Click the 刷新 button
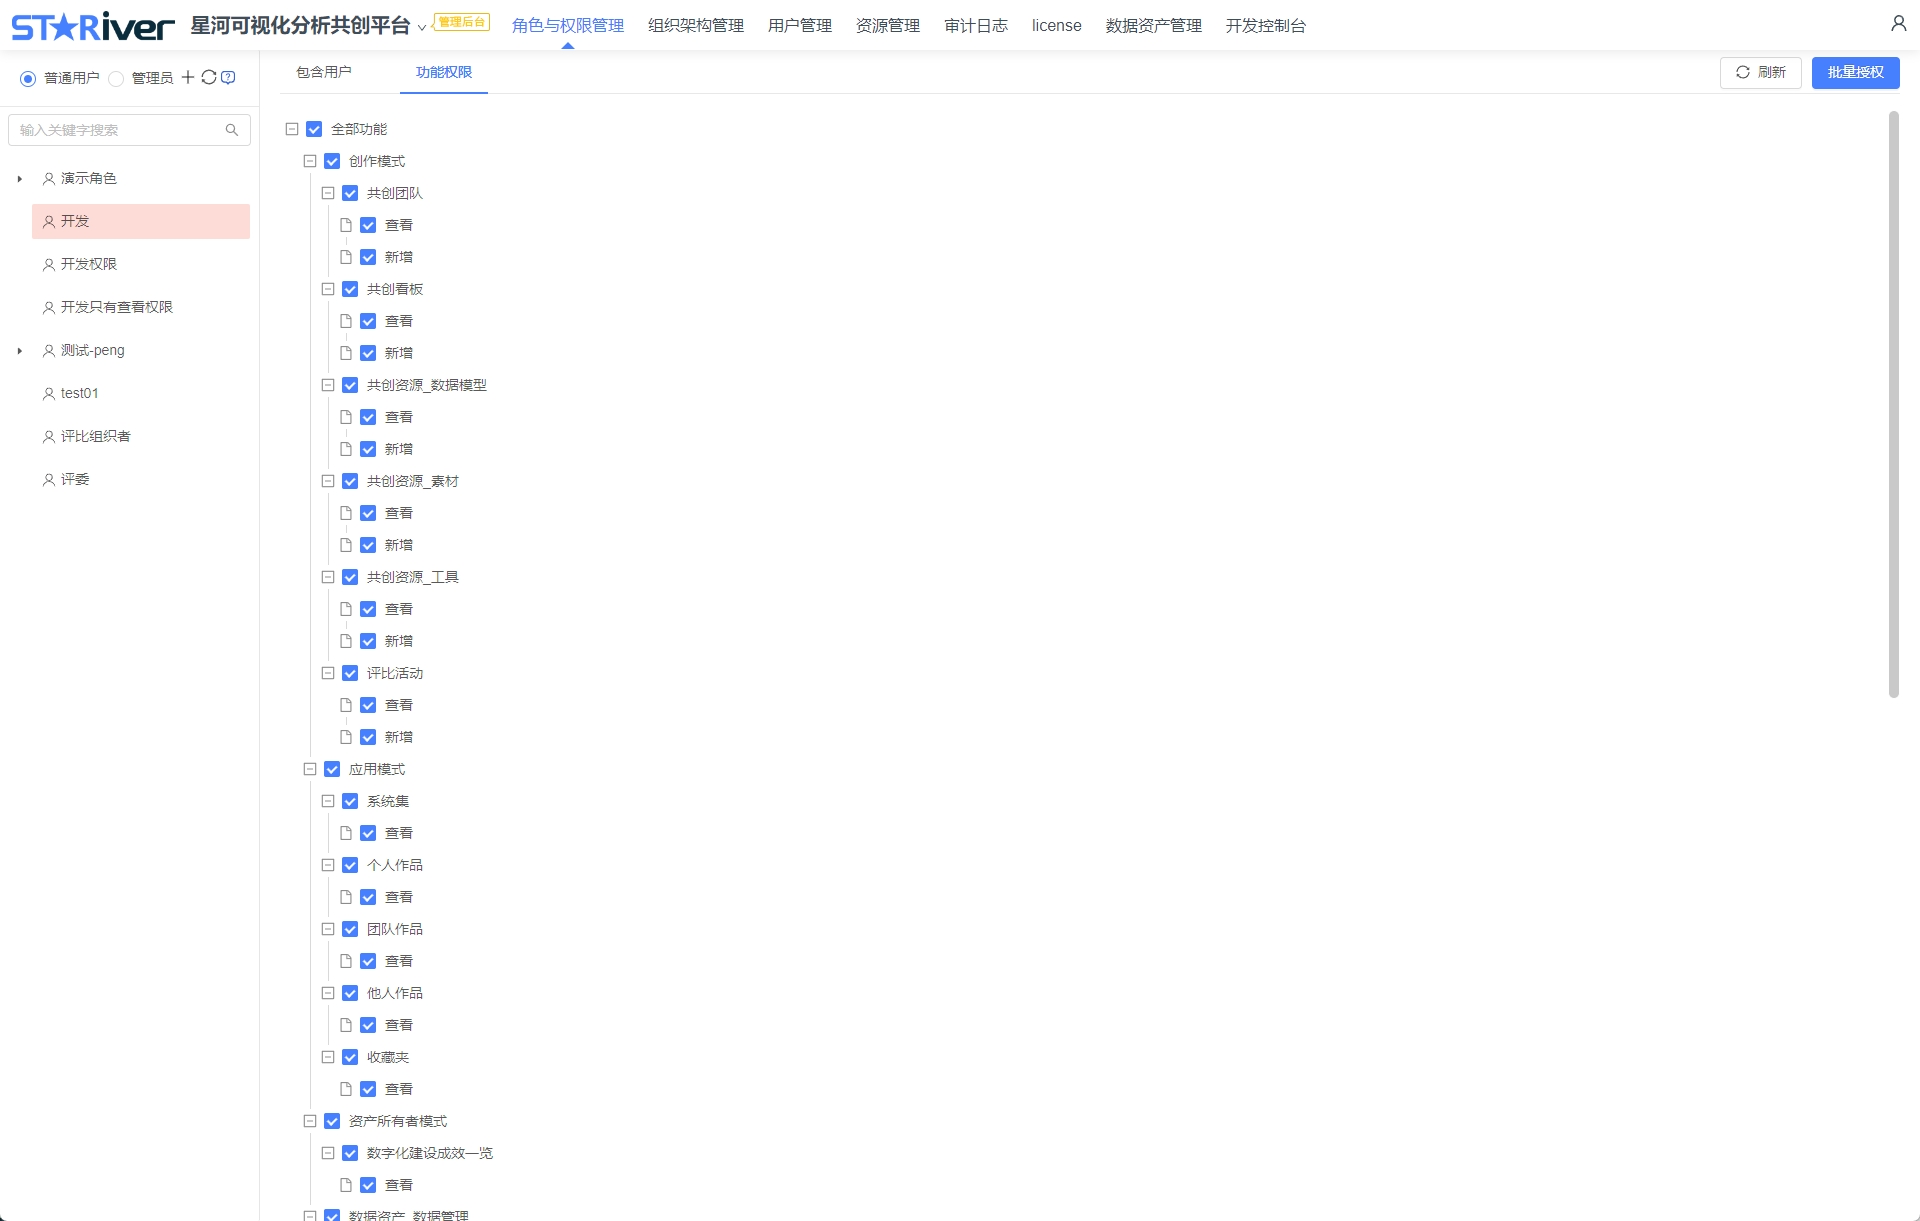1920x1221 pixels. (x=1761, y=72)
